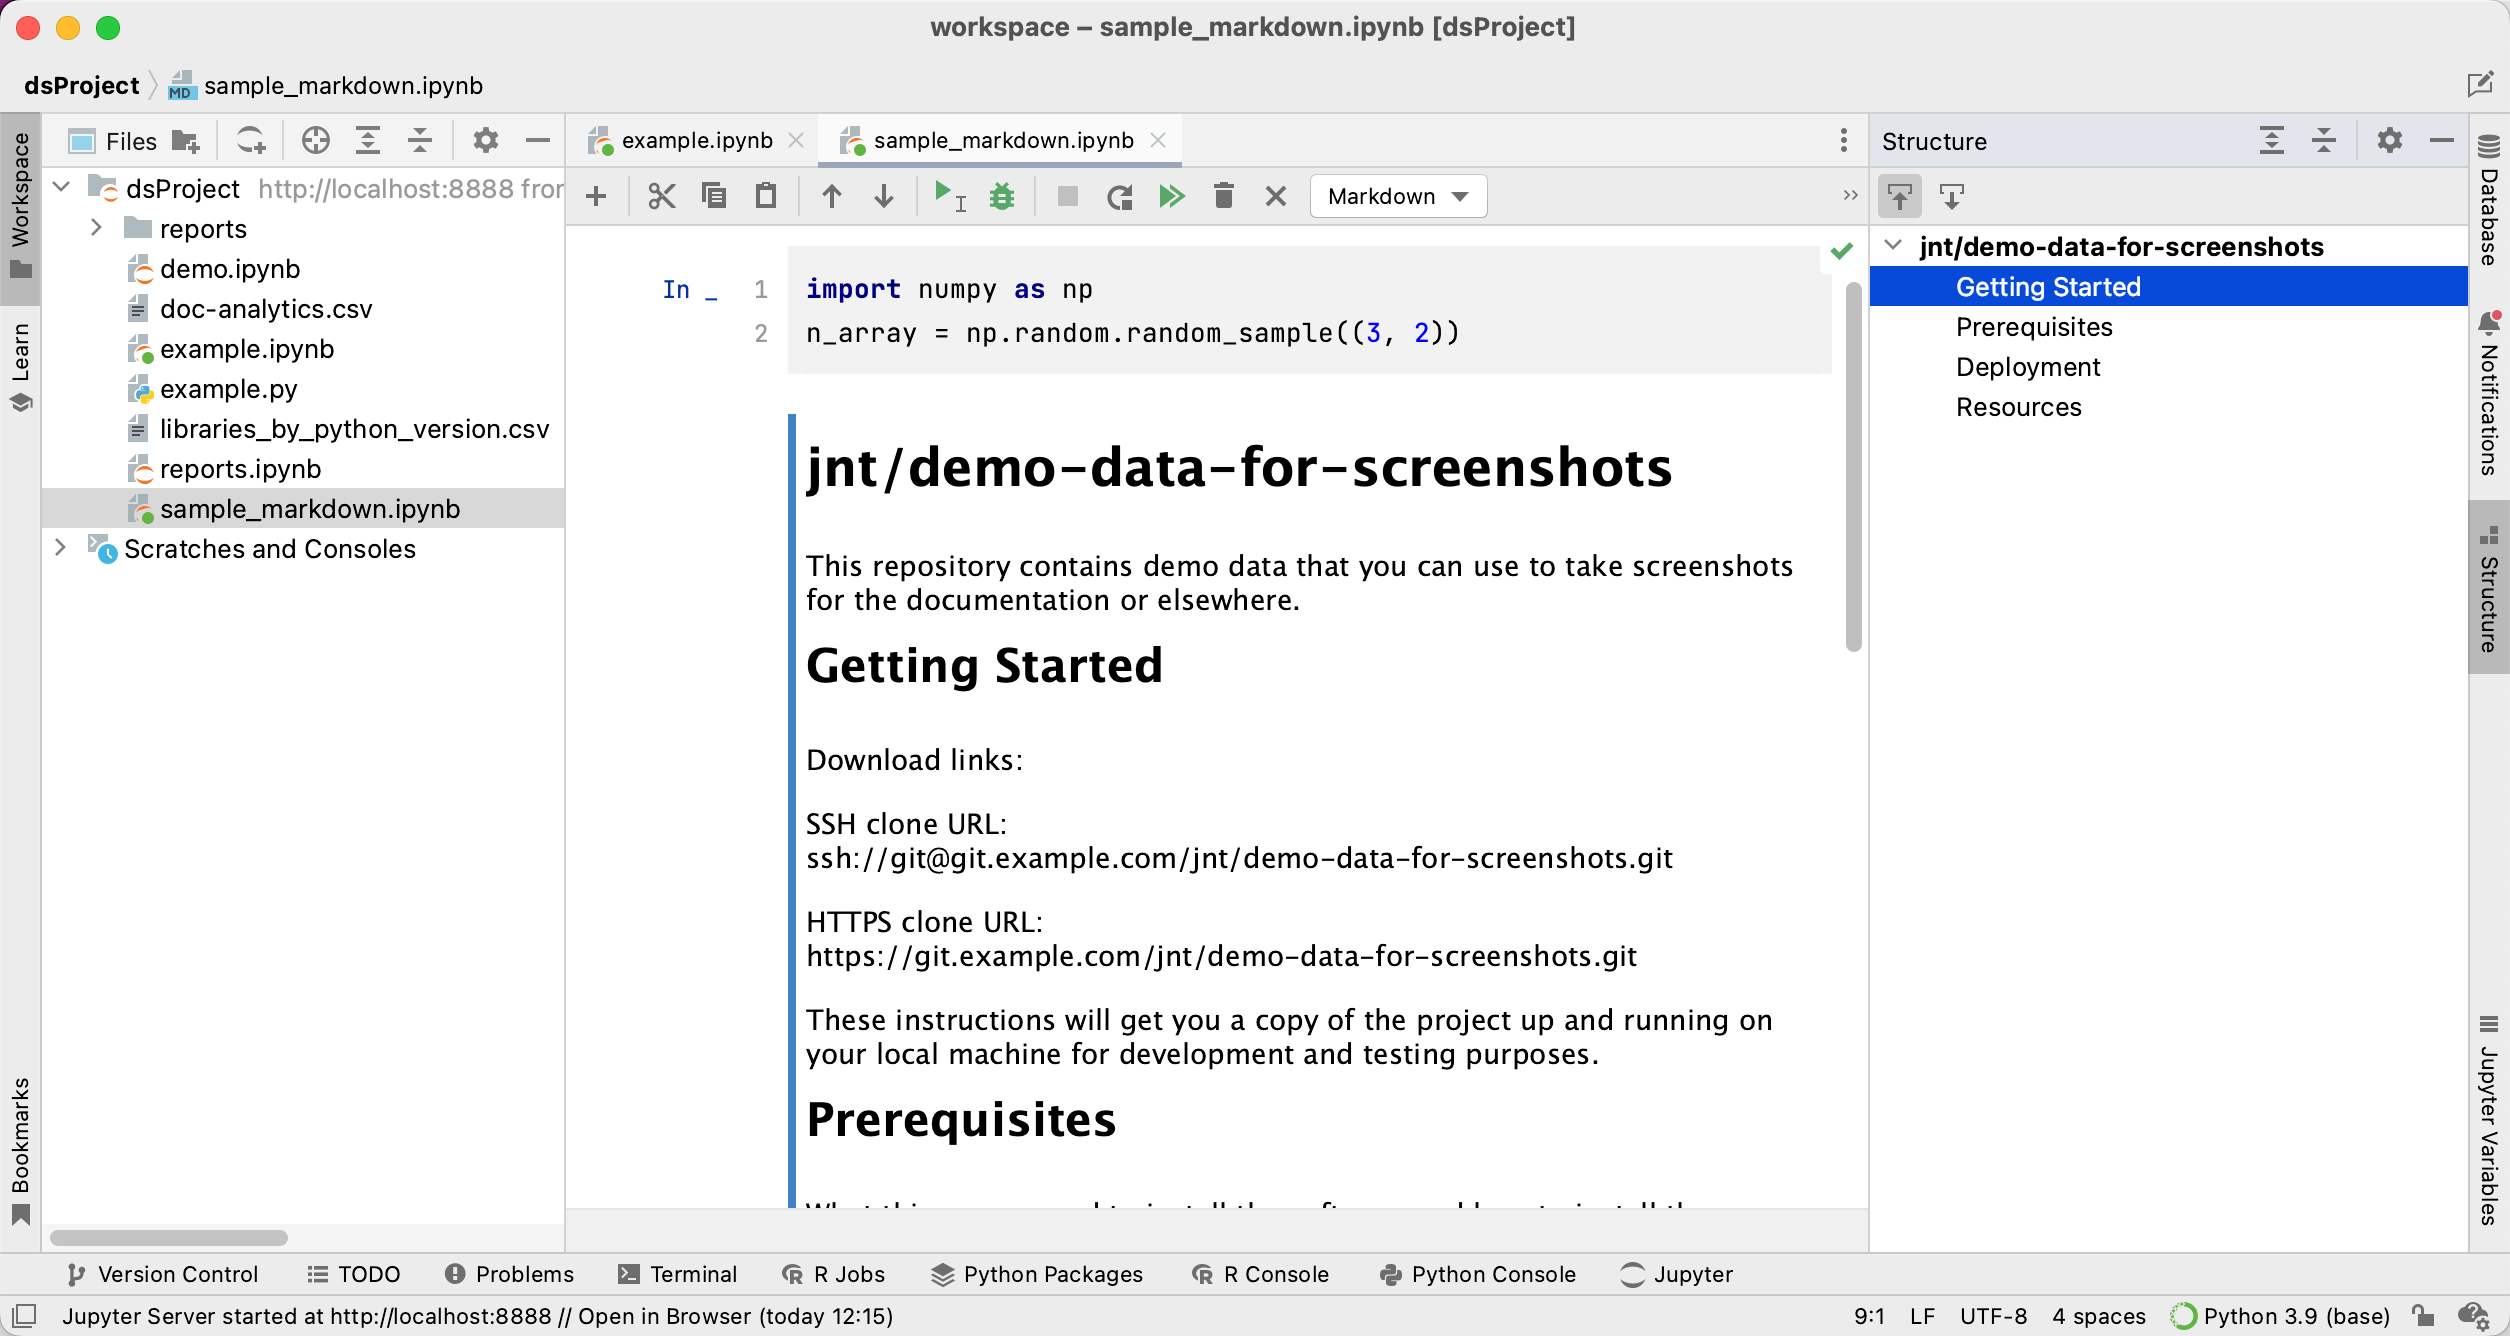Click the add cell below icon

click(x=598, y=196)
